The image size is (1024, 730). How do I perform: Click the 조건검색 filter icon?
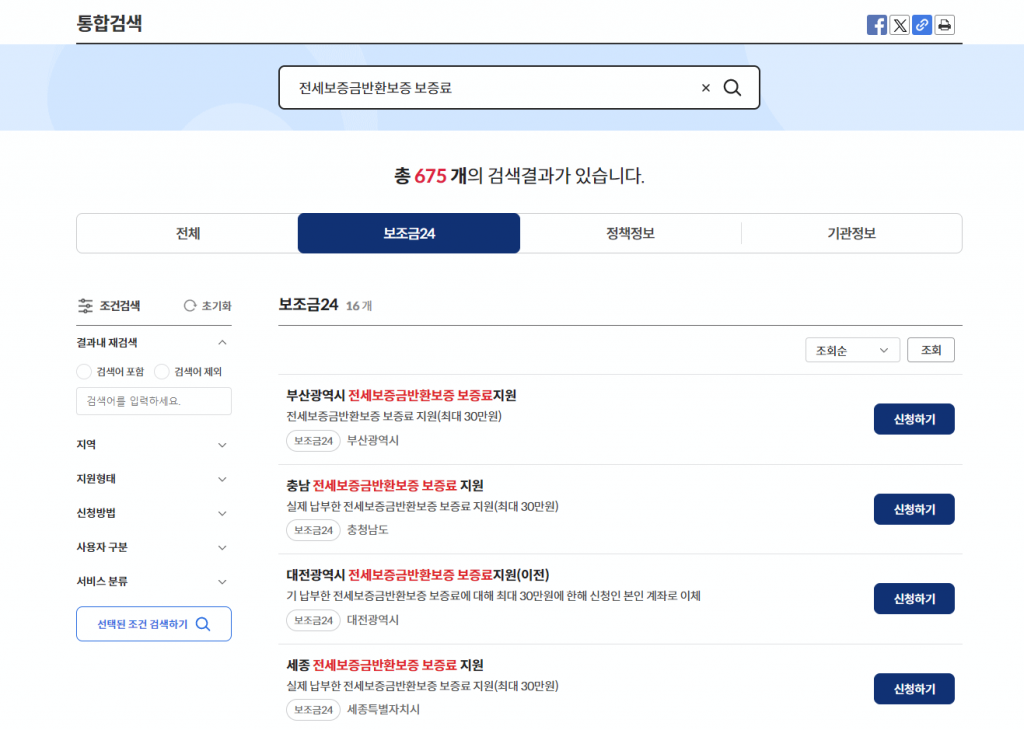pyautogui.click(x=85, y=306)
